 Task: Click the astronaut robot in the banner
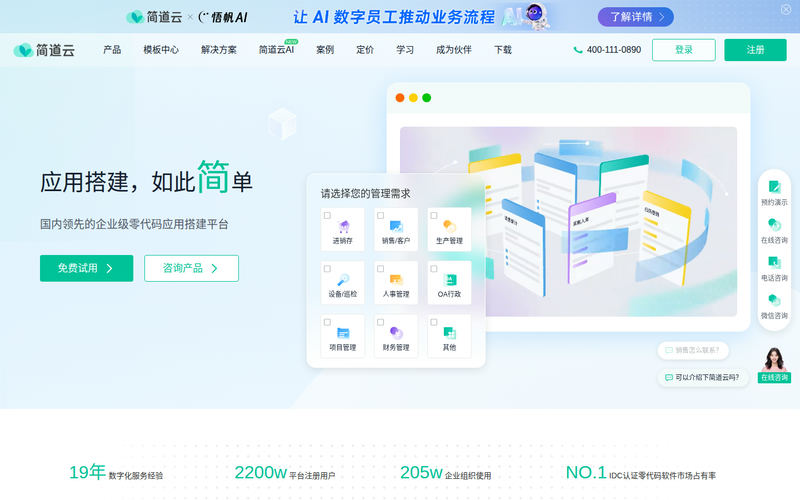[x=535, y=16]
